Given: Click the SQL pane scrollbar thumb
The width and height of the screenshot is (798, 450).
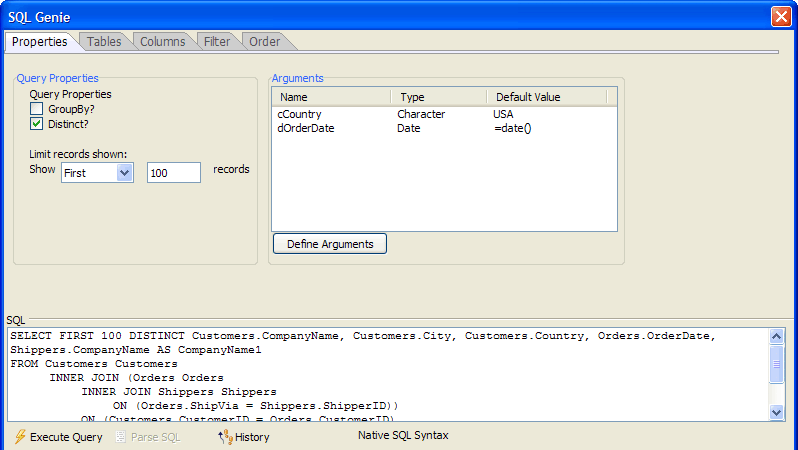Looking at the screenshot, I should [x=776, y=363].
